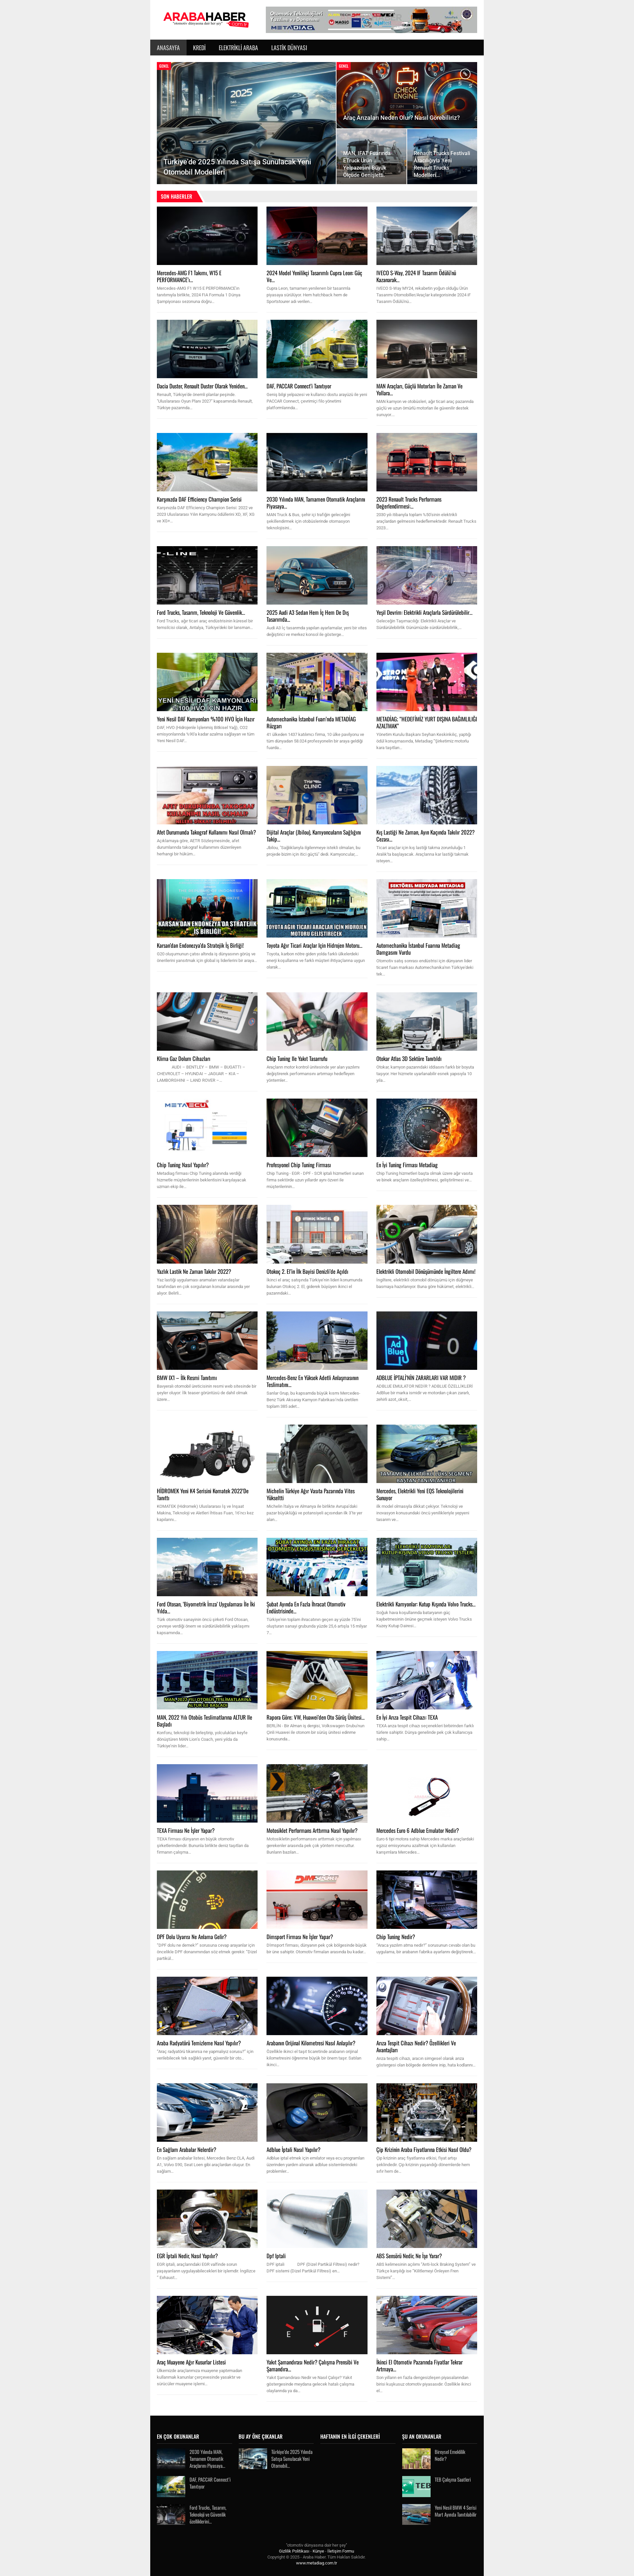Go to ELEKTRİKLİ ARABA section
This screenshot has width=634, height=2576.
(238, 48)
